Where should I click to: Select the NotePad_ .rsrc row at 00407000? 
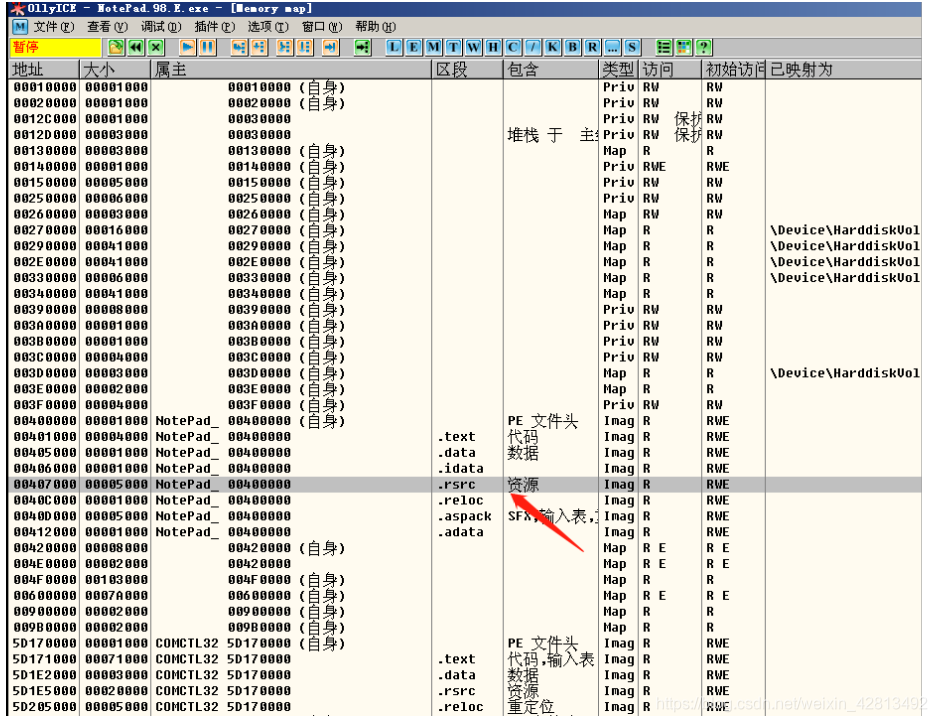click(466, 485)
